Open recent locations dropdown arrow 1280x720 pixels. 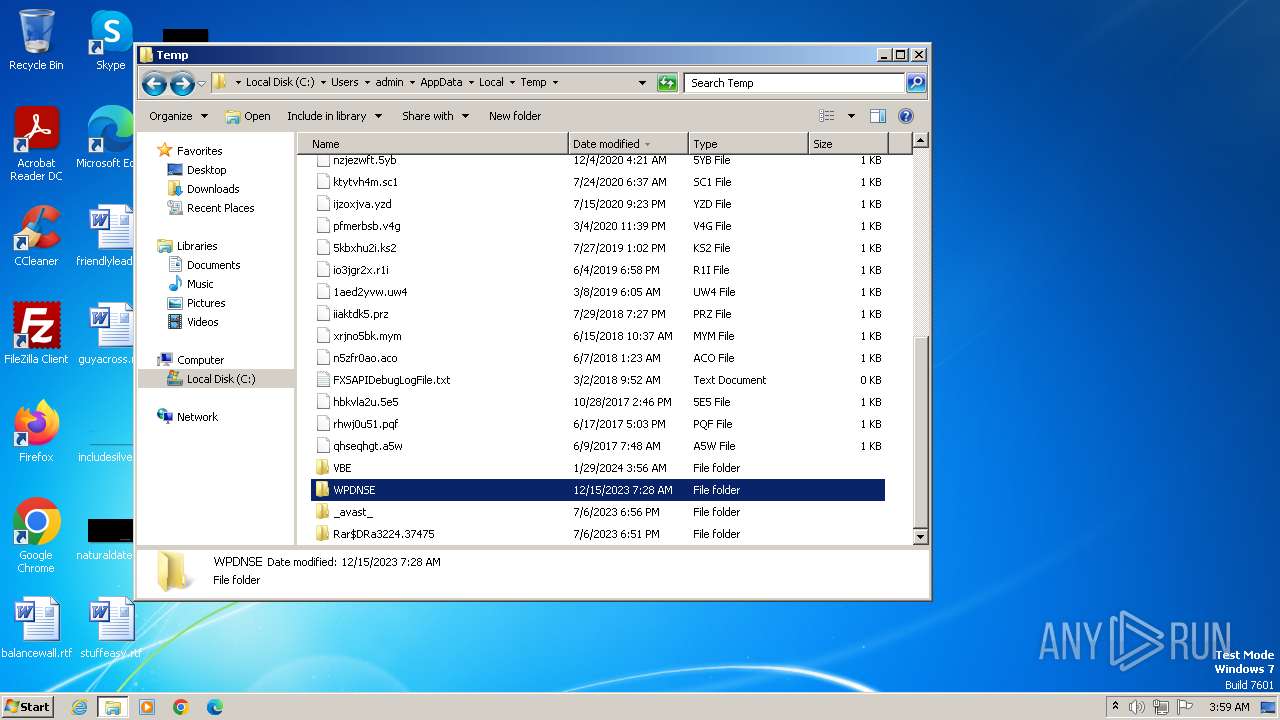point(202,83)
